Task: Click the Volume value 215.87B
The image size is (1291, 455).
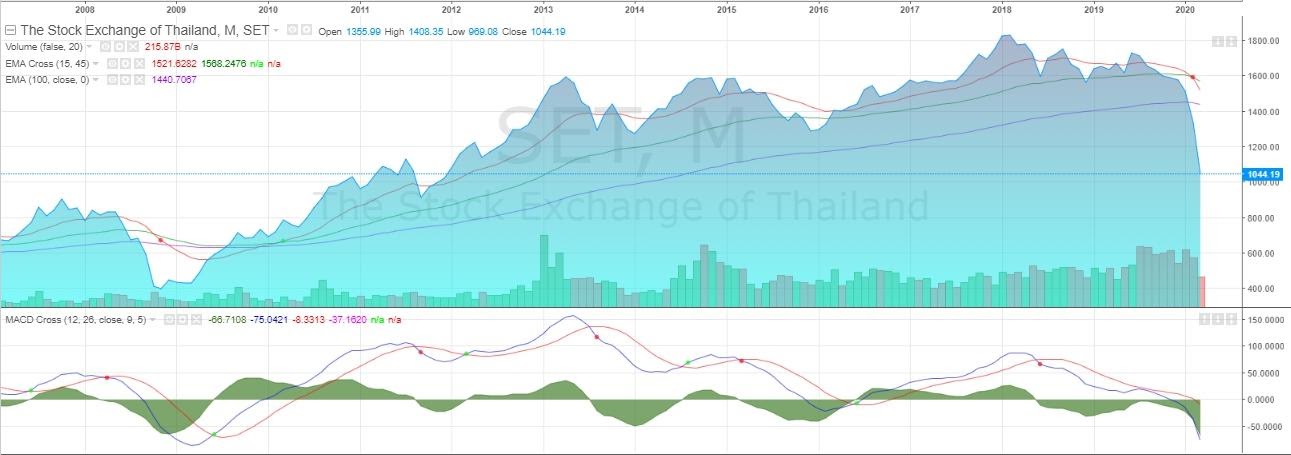Action: pyautogui.click(x=162, y=47)
